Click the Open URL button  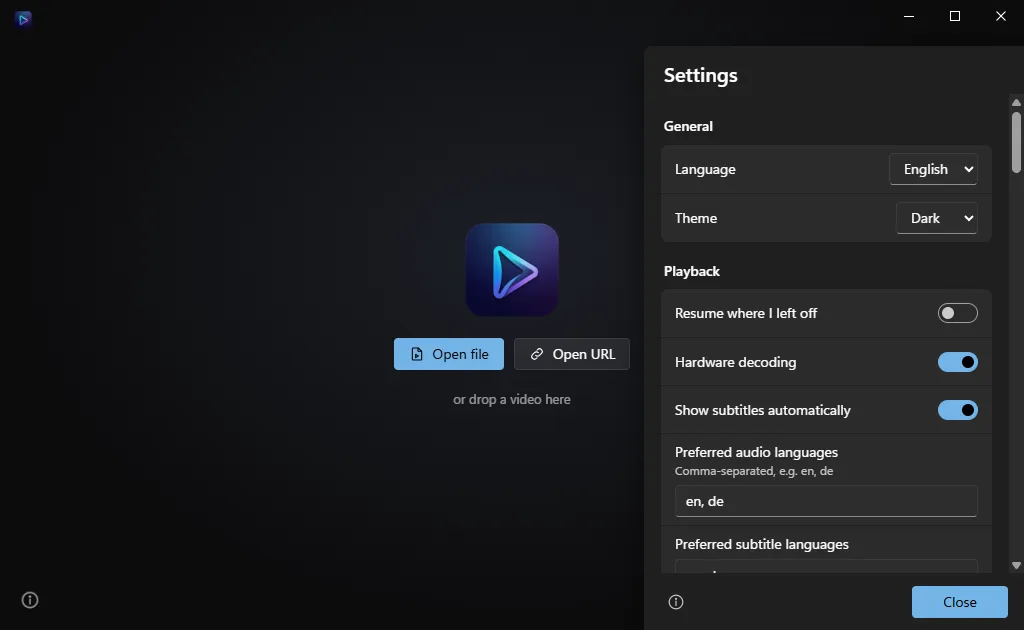(572, 354)
